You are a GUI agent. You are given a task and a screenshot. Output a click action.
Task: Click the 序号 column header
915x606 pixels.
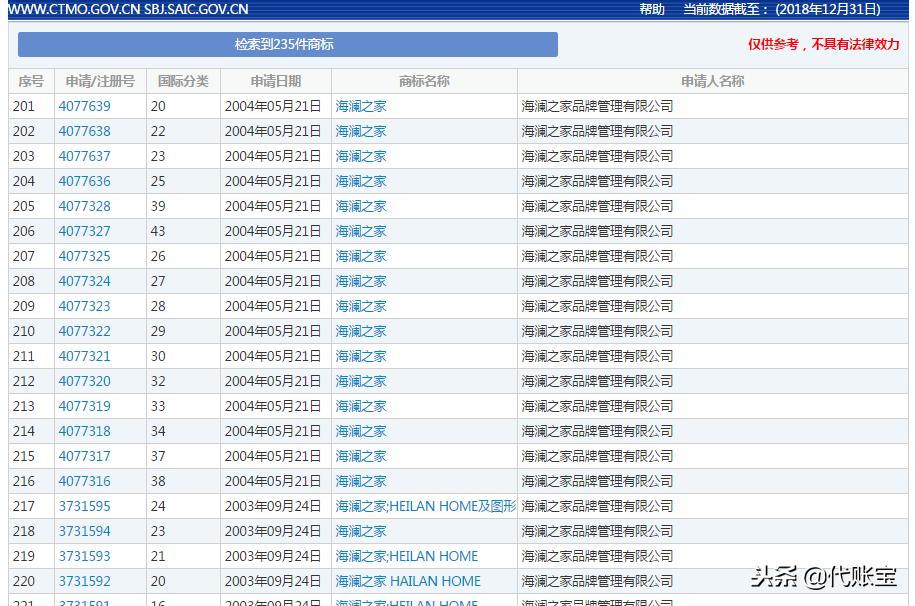(x=31, y=81)
